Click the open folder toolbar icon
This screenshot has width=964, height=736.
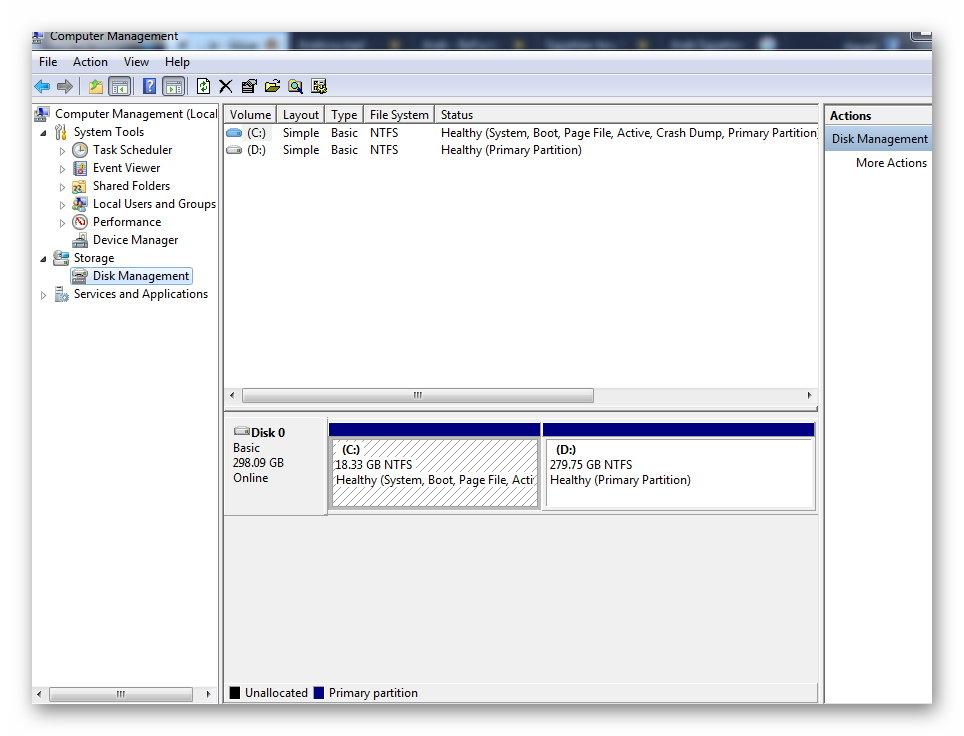272,86
